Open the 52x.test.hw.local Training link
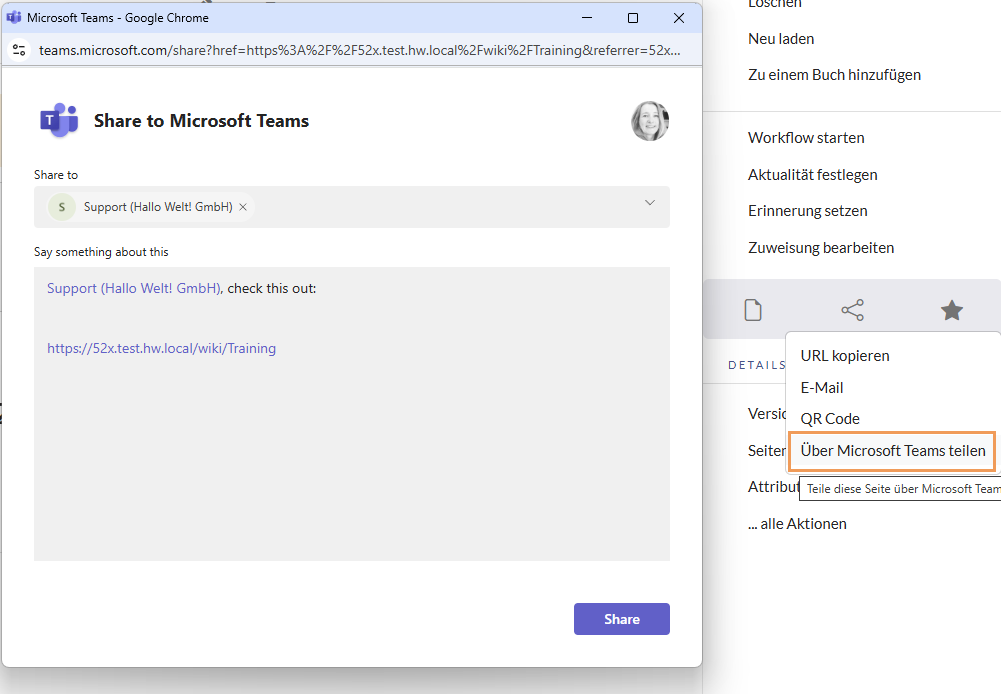The image size is (1001, 694). pyautogui.click(x=161, y=349)
